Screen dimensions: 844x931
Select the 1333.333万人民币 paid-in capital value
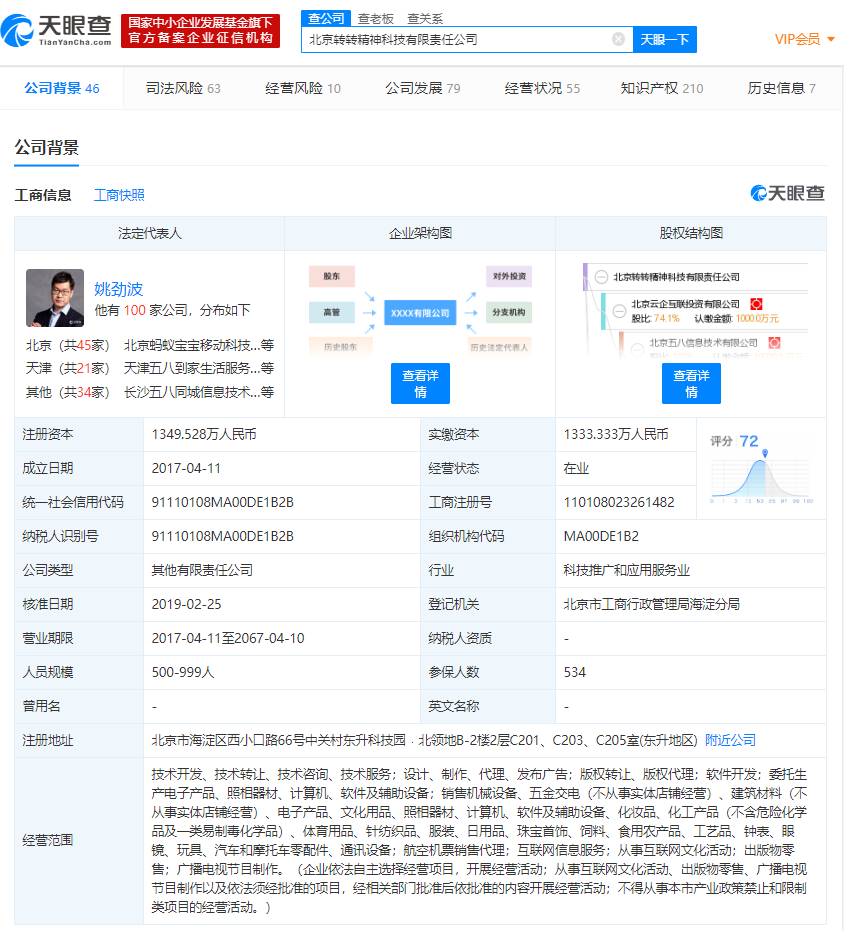[x=616, y=434]
